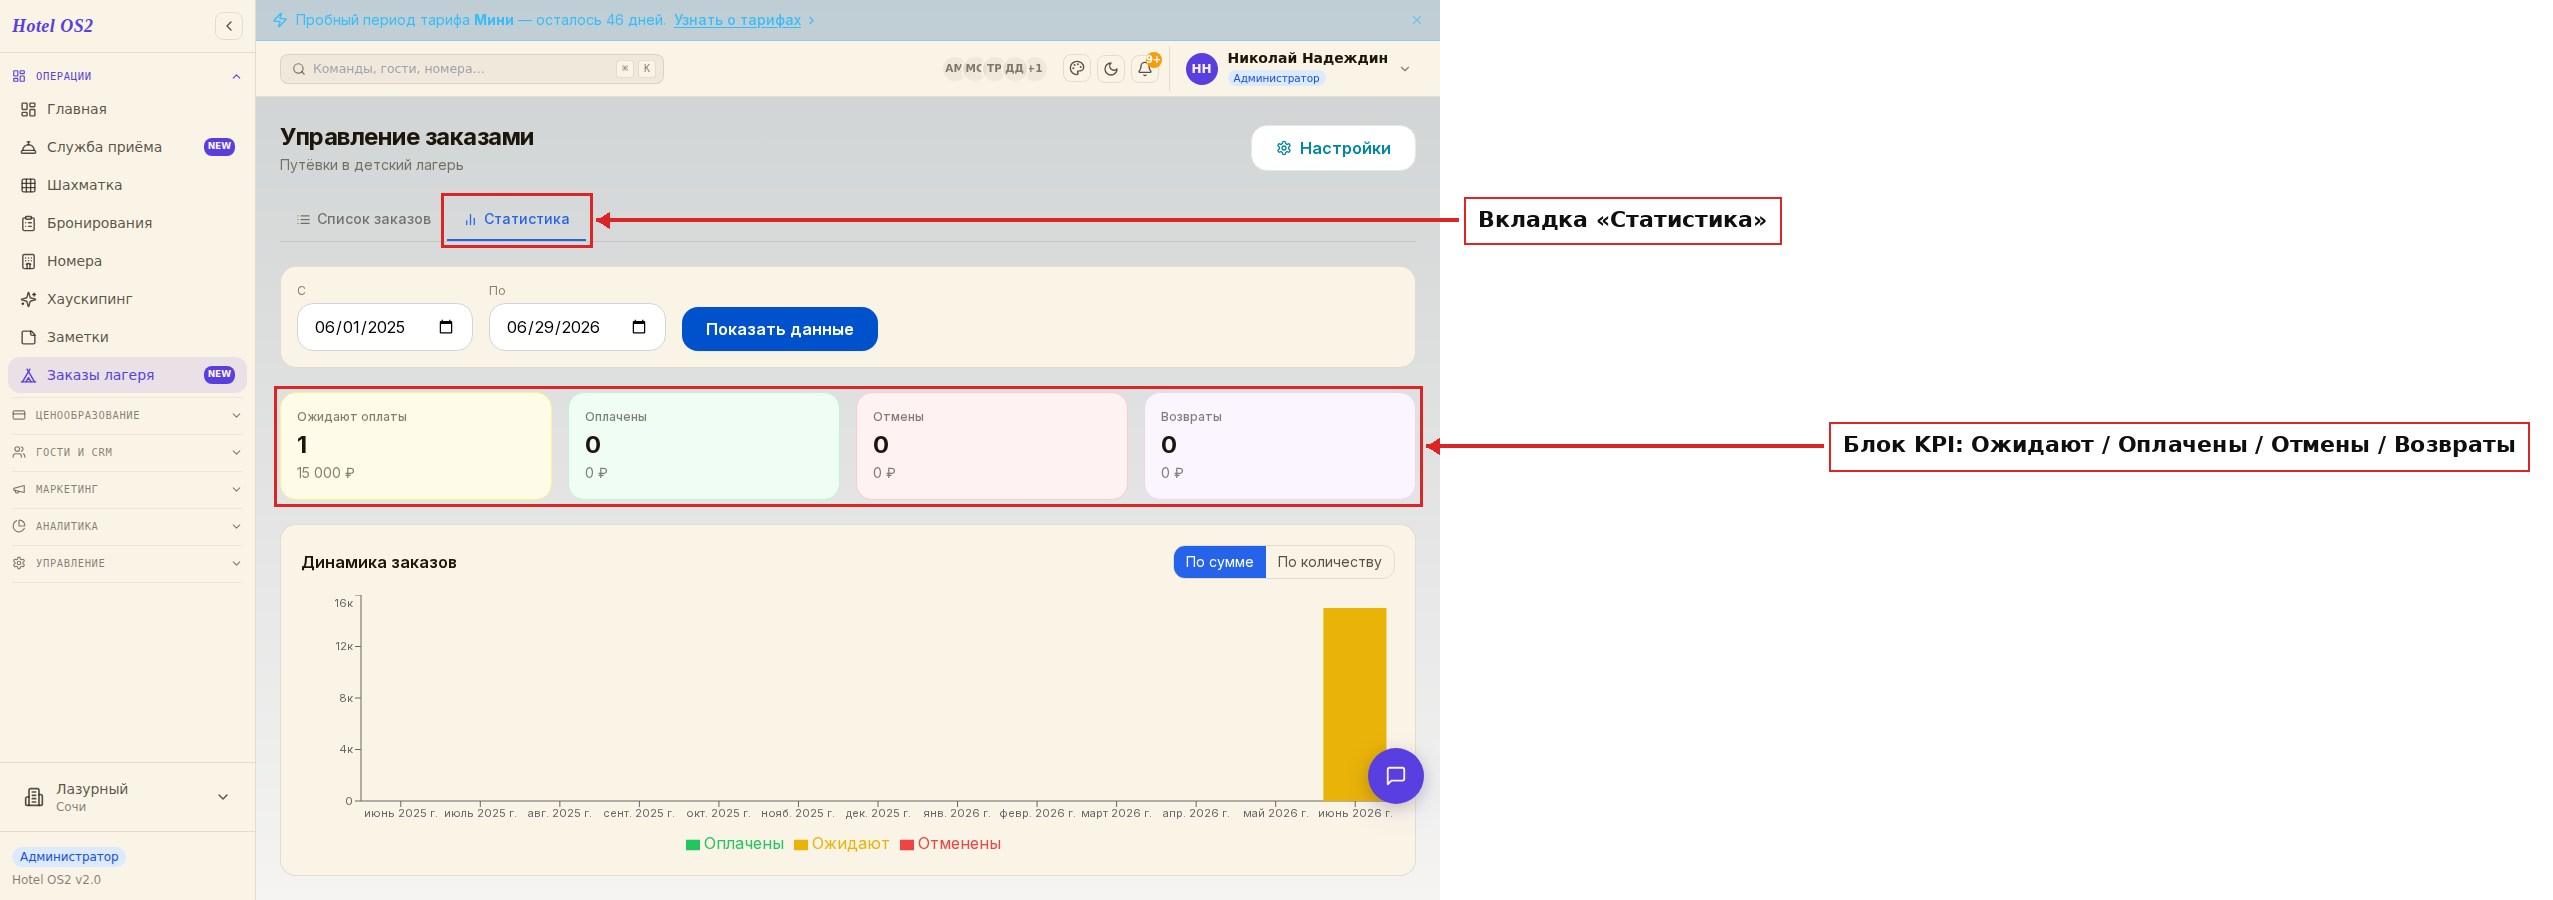Open the chat support bubble

[x=1395, y=775]
